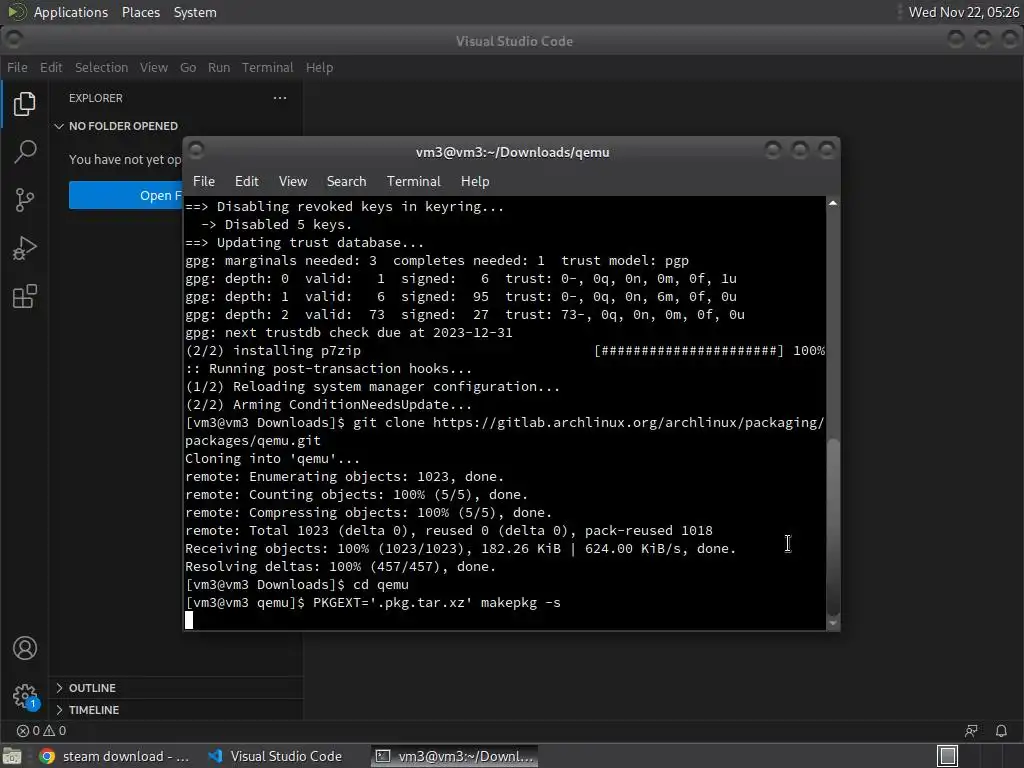Open the VS Code Help menu
1024x768 pixels.
coord(319,67)
